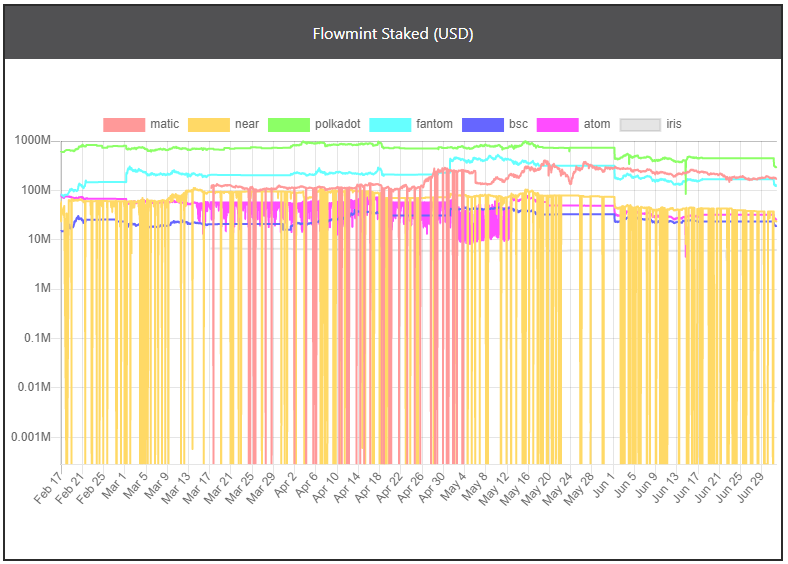Click the polkadot legend color swatch
The image size is (788, 564).
[288, 125]
